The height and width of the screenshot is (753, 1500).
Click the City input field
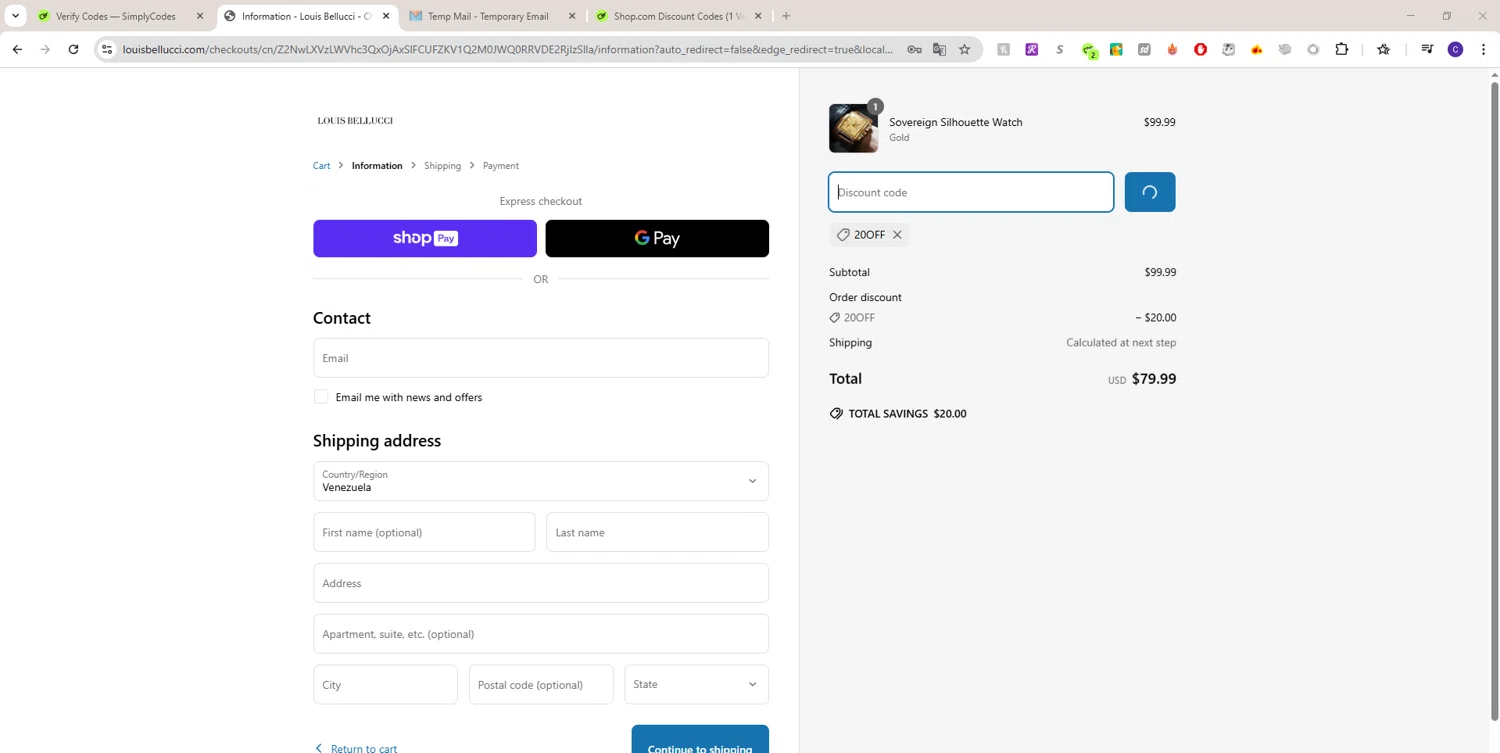click(385, 685)
